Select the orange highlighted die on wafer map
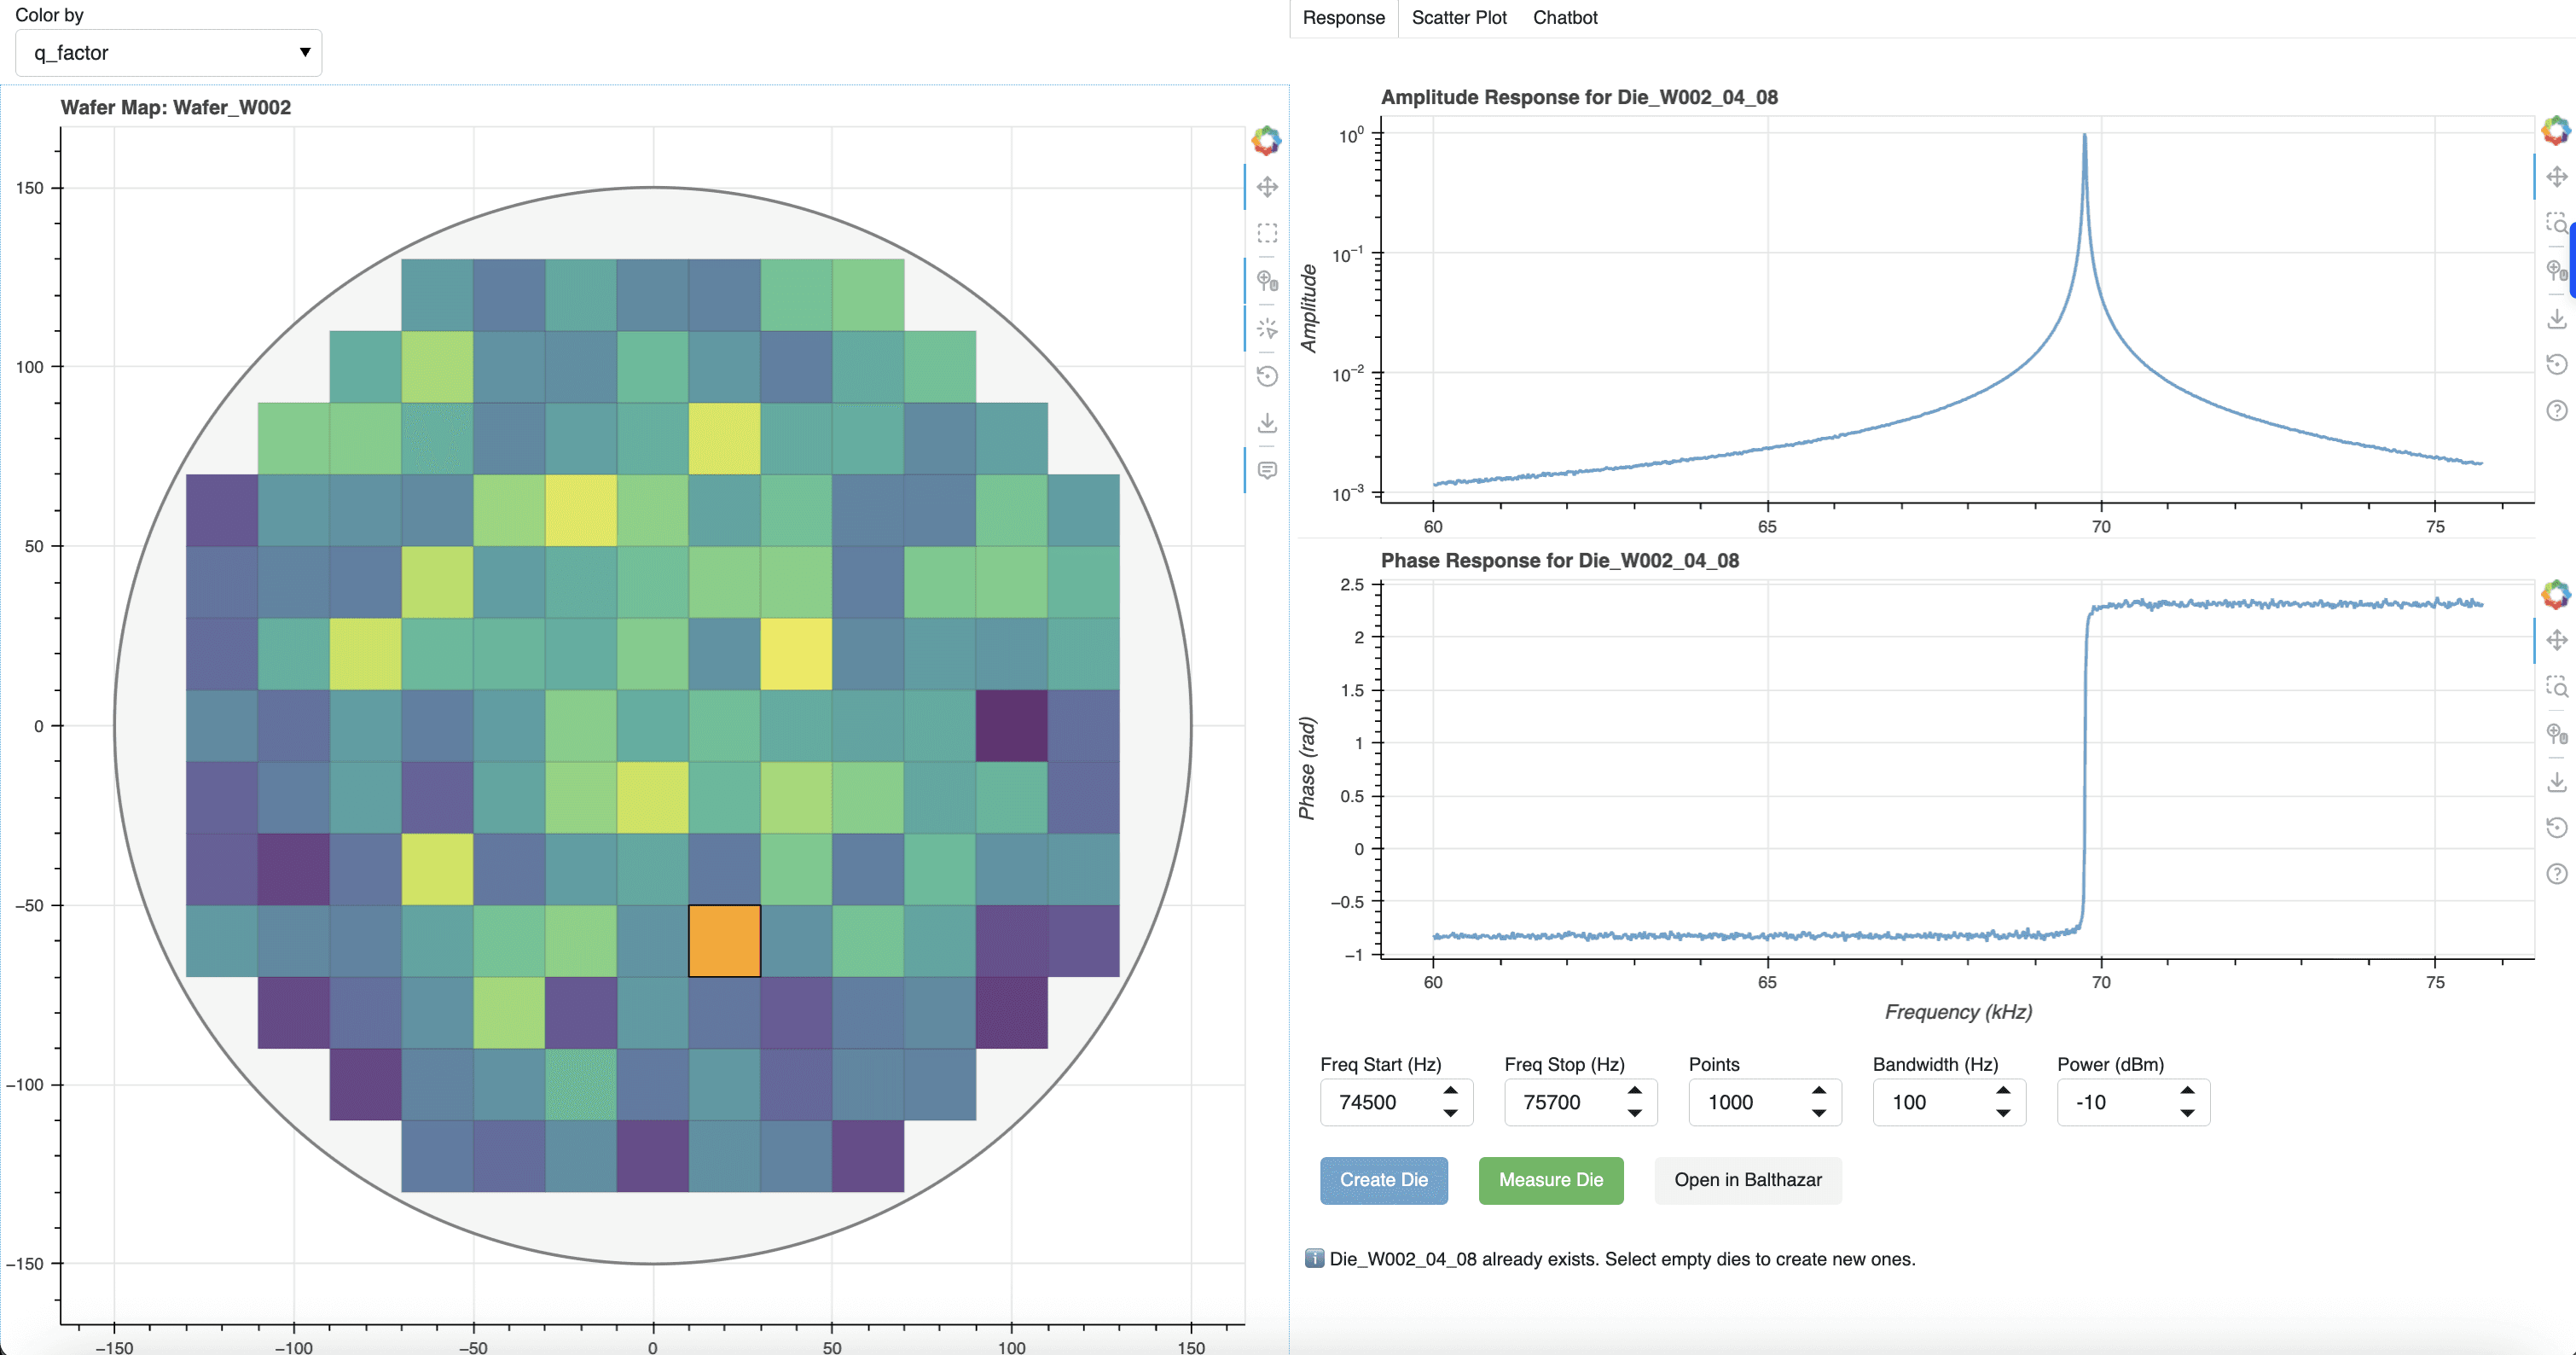The width and height of the screenshot is (2576, 1355). click(x=724, y=941)
